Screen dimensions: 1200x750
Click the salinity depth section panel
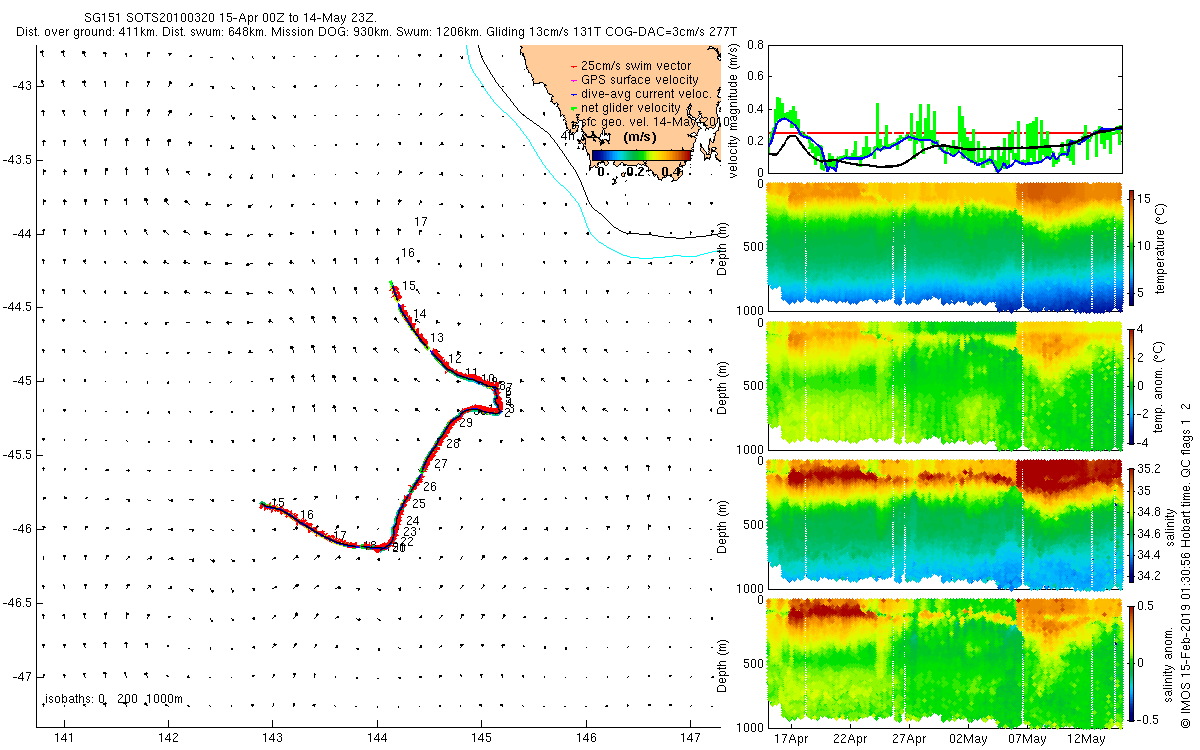pos(943,523)
